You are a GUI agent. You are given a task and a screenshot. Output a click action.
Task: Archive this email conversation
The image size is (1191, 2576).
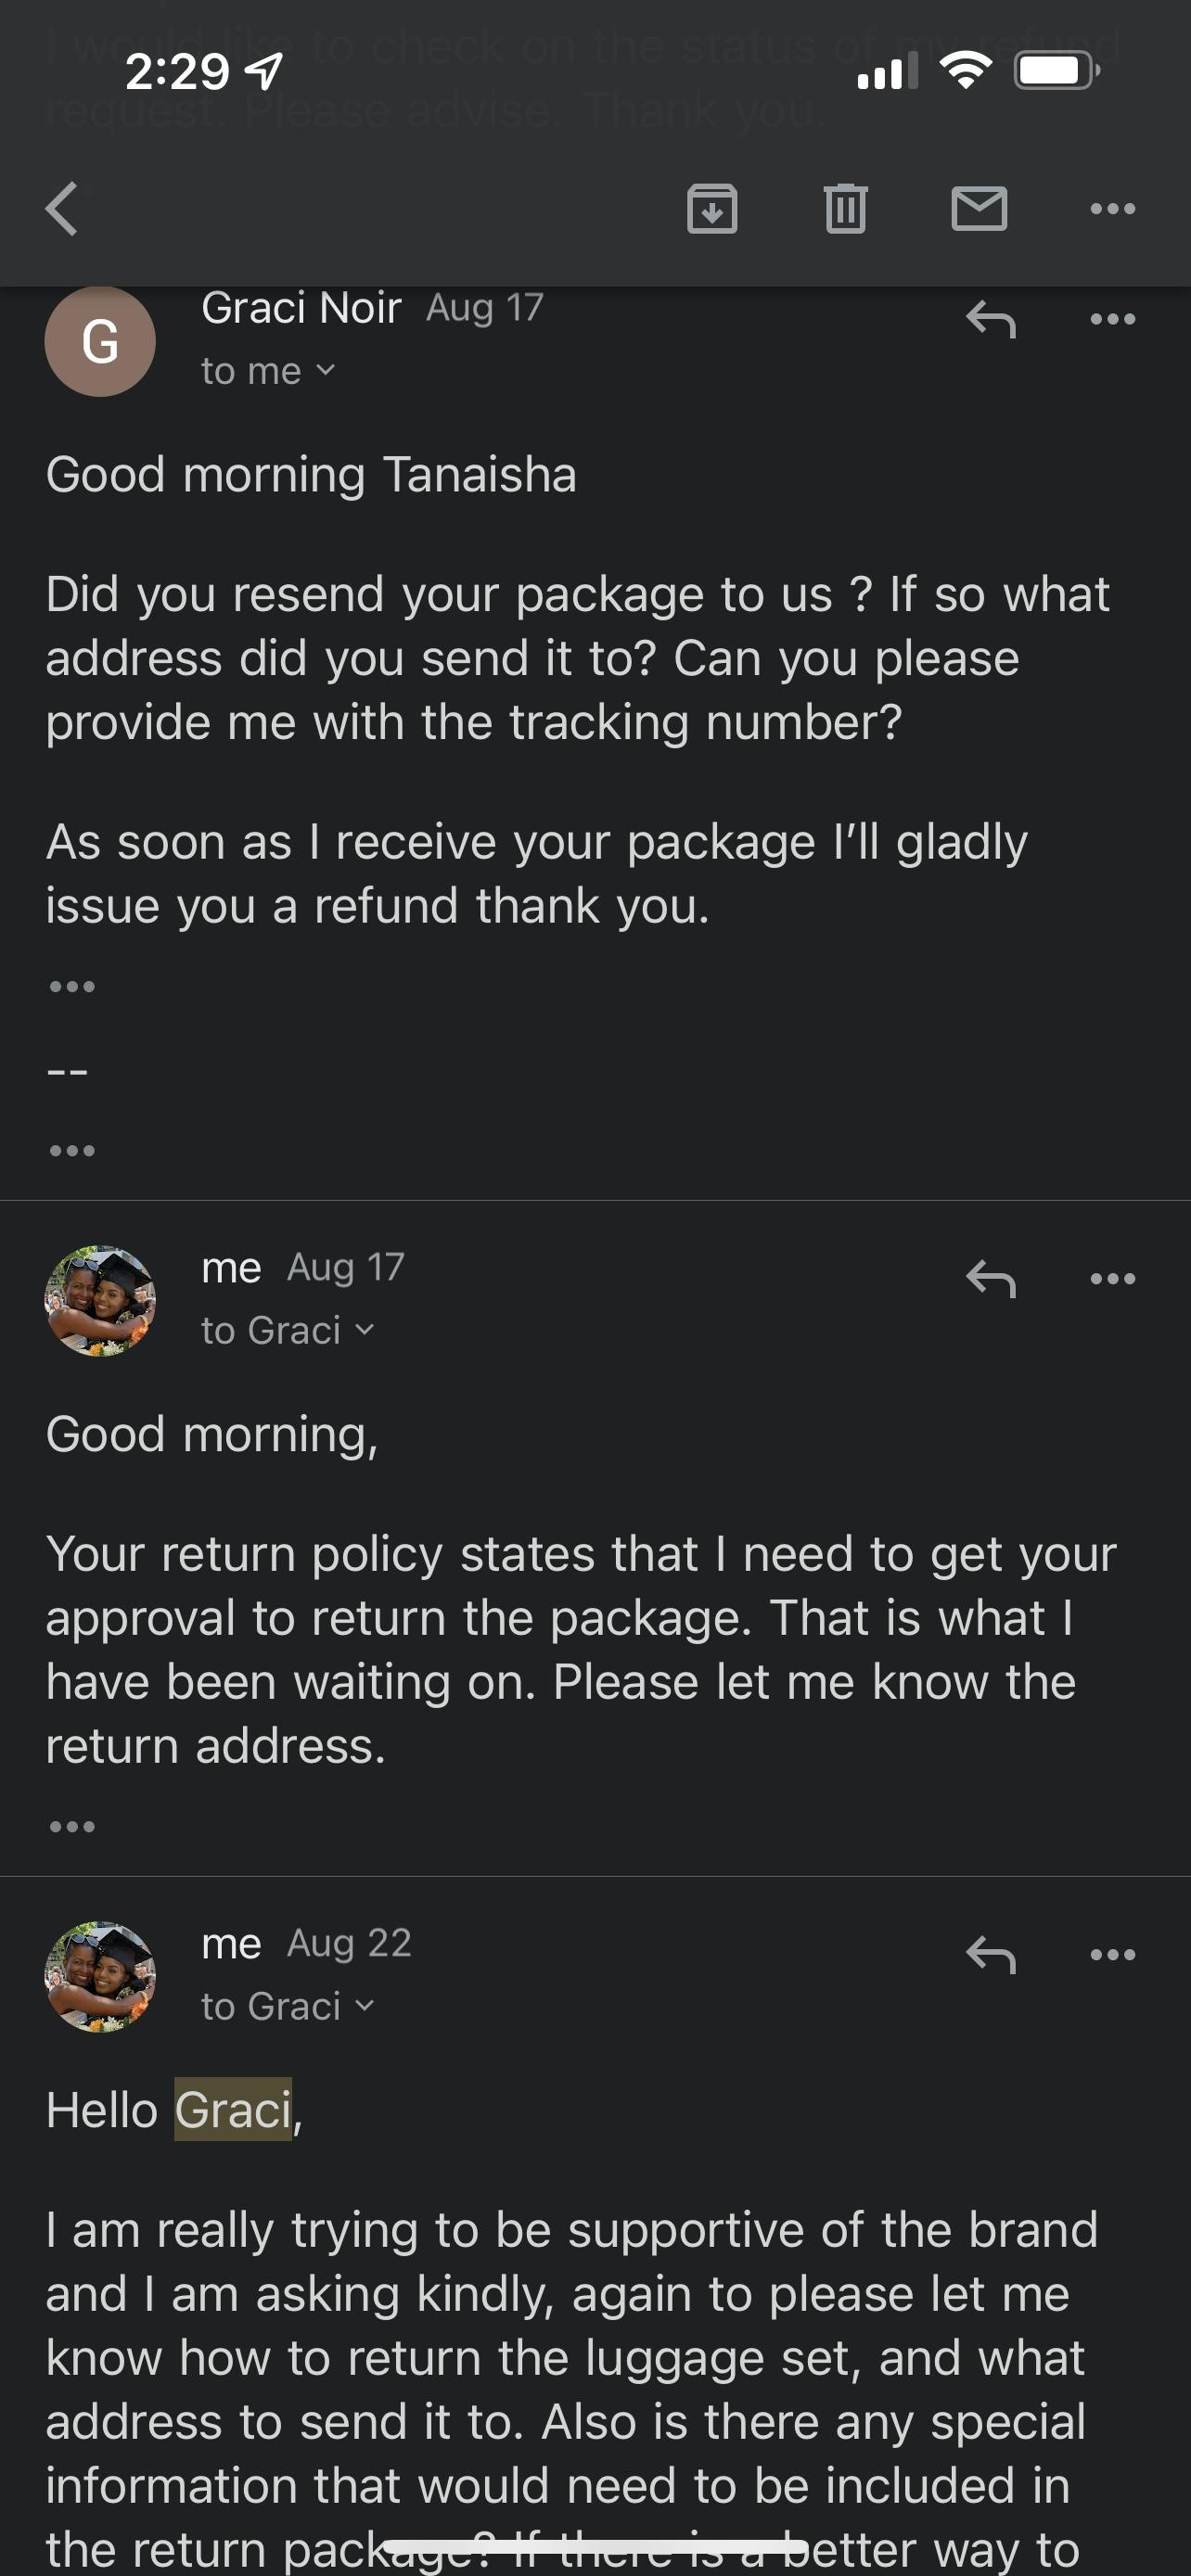[x=712, y=209]
